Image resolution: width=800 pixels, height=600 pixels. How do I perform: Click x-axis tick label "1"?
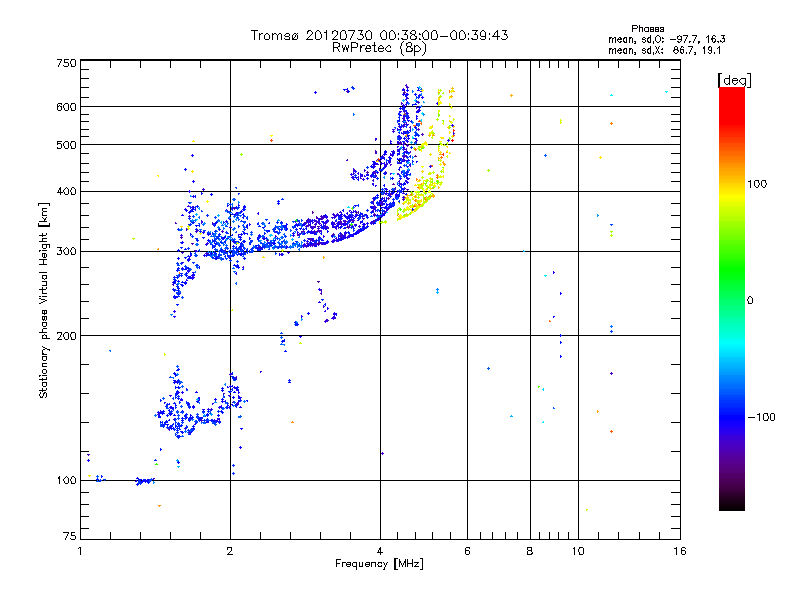point(80,551)
